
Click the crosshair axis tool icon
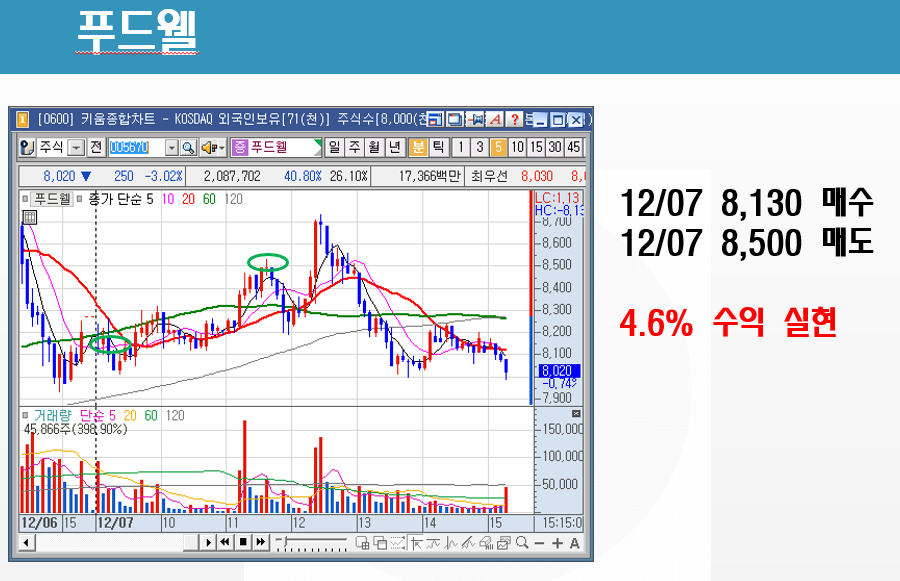(416, 543)
